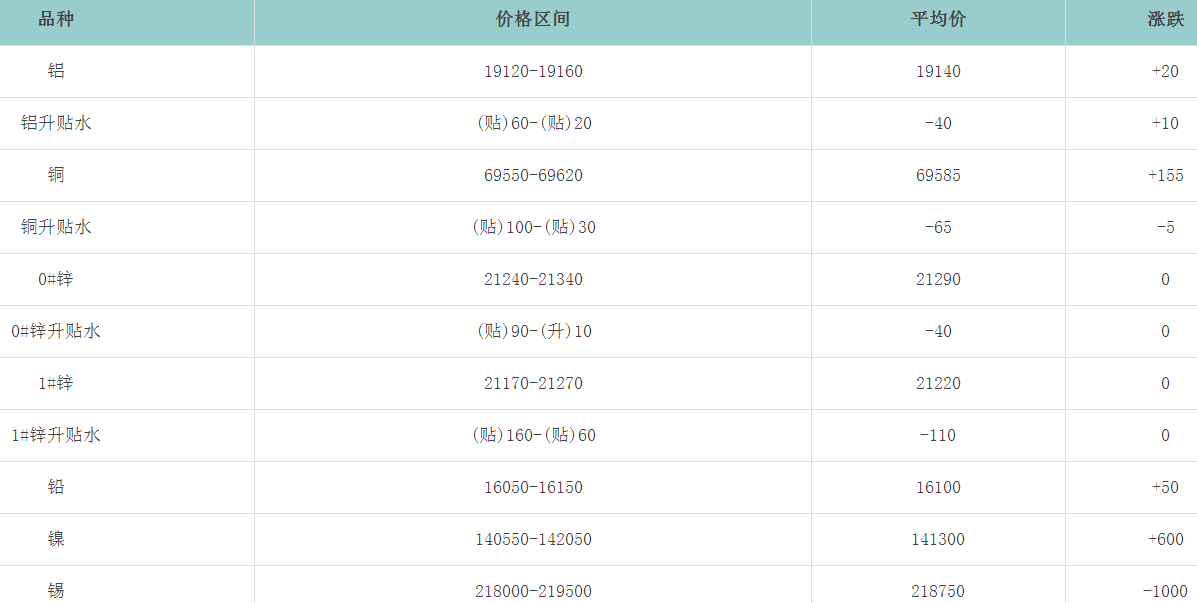Click the 品种 column header

click(x=56, y=20)
